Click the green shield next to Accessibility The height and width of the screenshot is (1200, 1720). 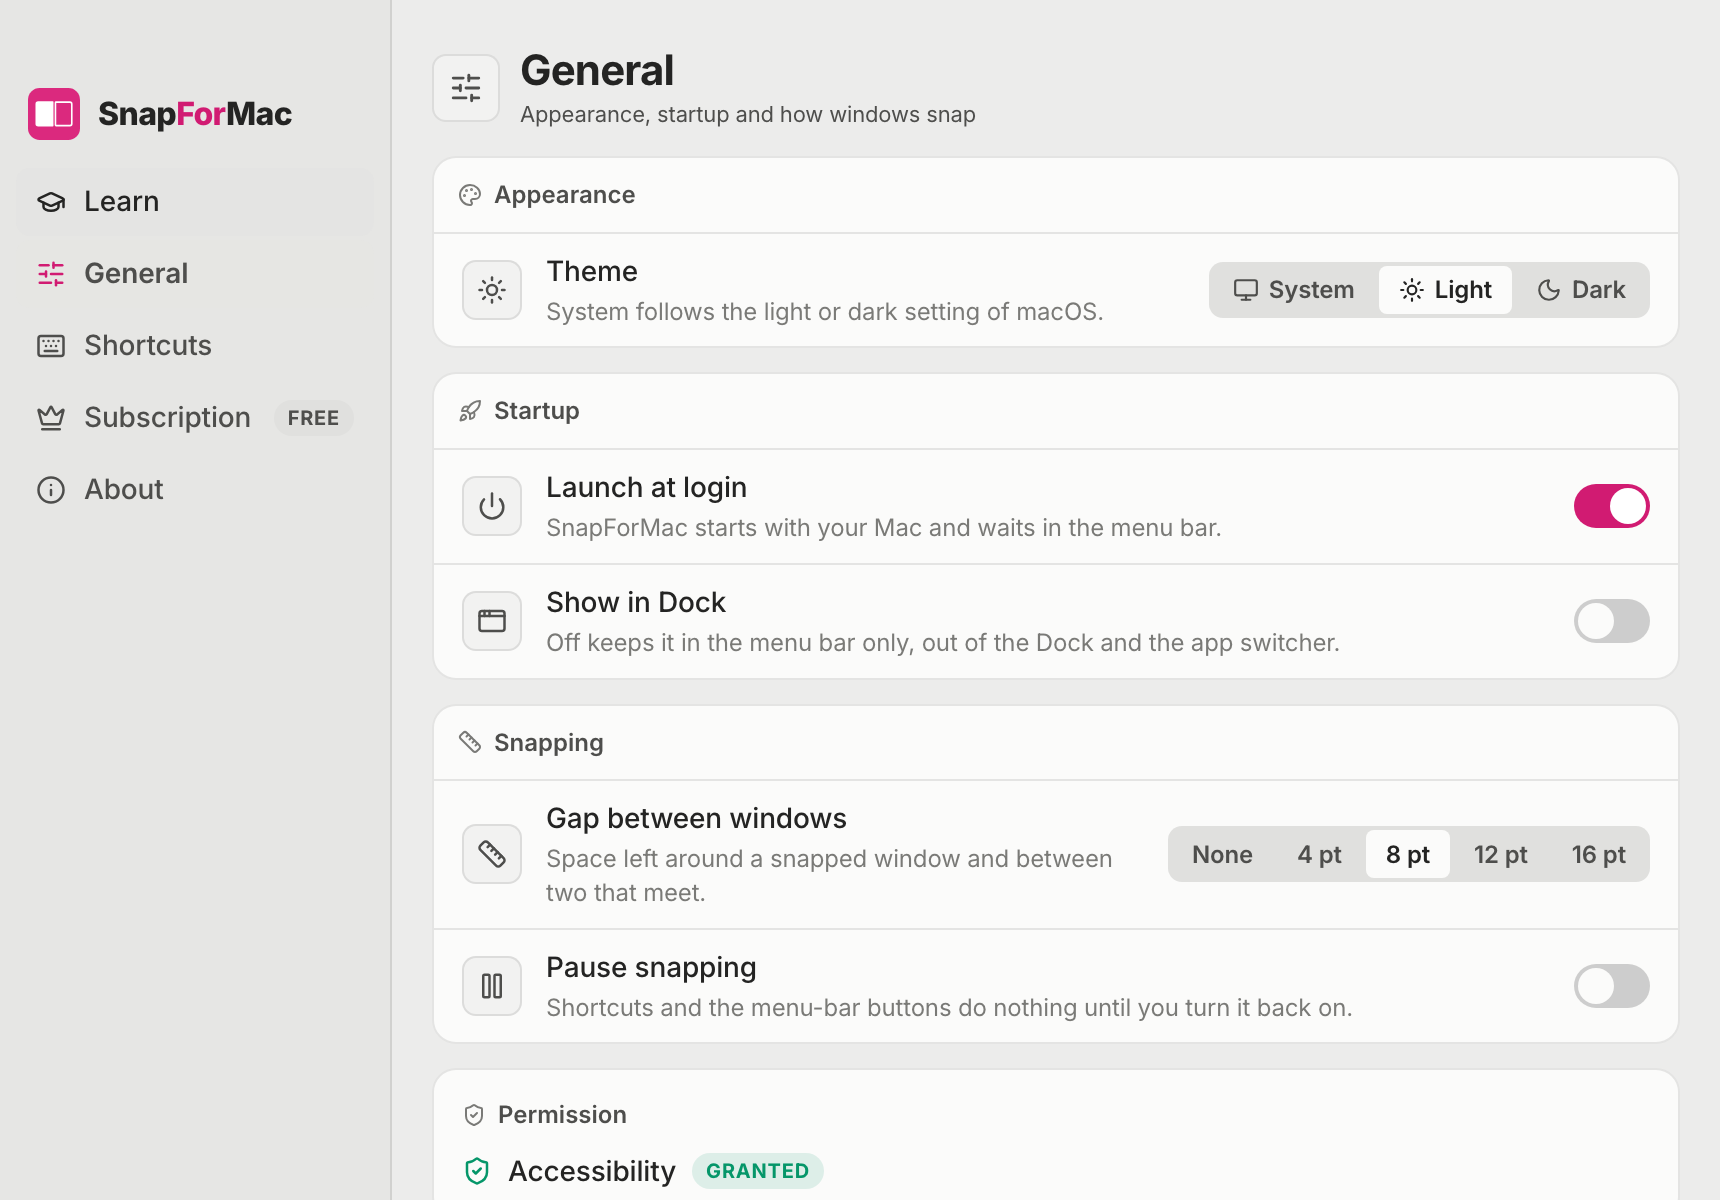[x=477, y=1171]
